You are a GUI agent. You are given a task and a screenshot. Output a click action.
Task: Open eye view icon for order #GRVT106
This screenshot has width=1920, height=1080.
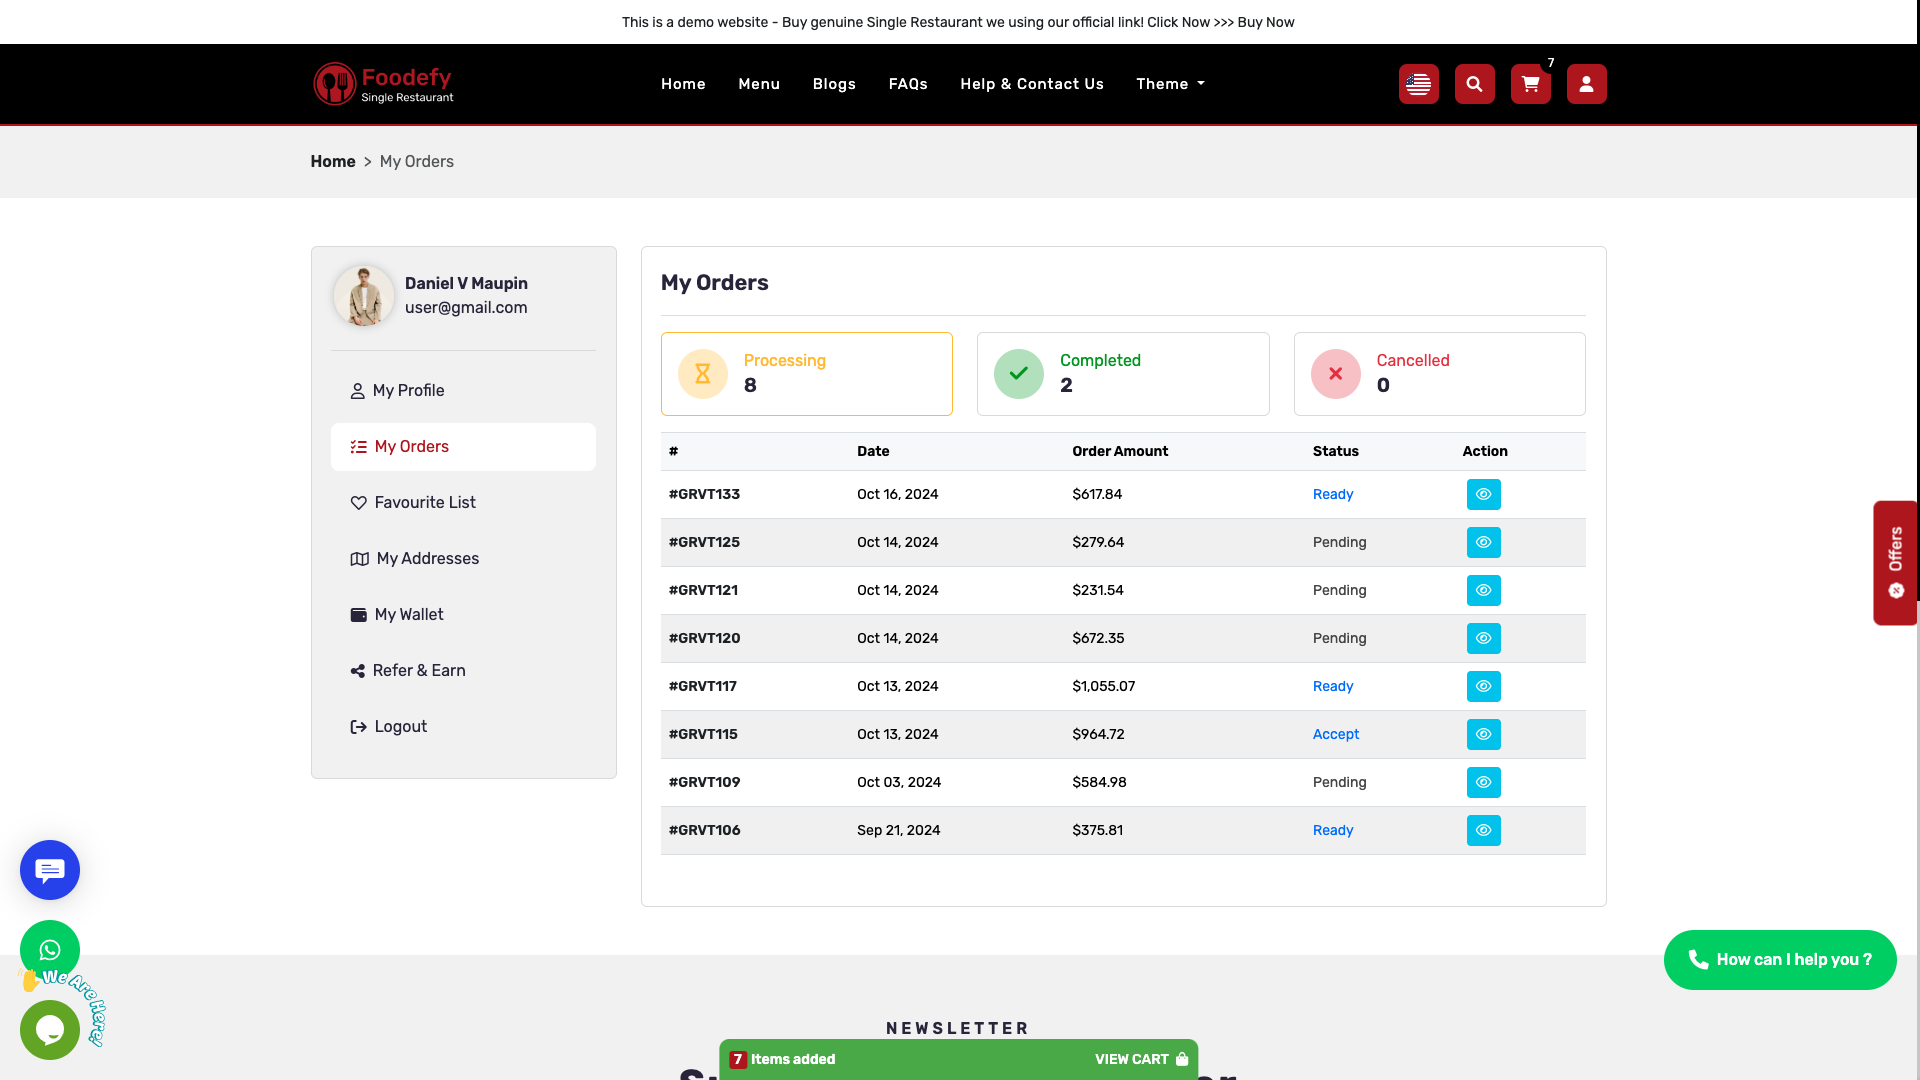(x=1483, y=830)
